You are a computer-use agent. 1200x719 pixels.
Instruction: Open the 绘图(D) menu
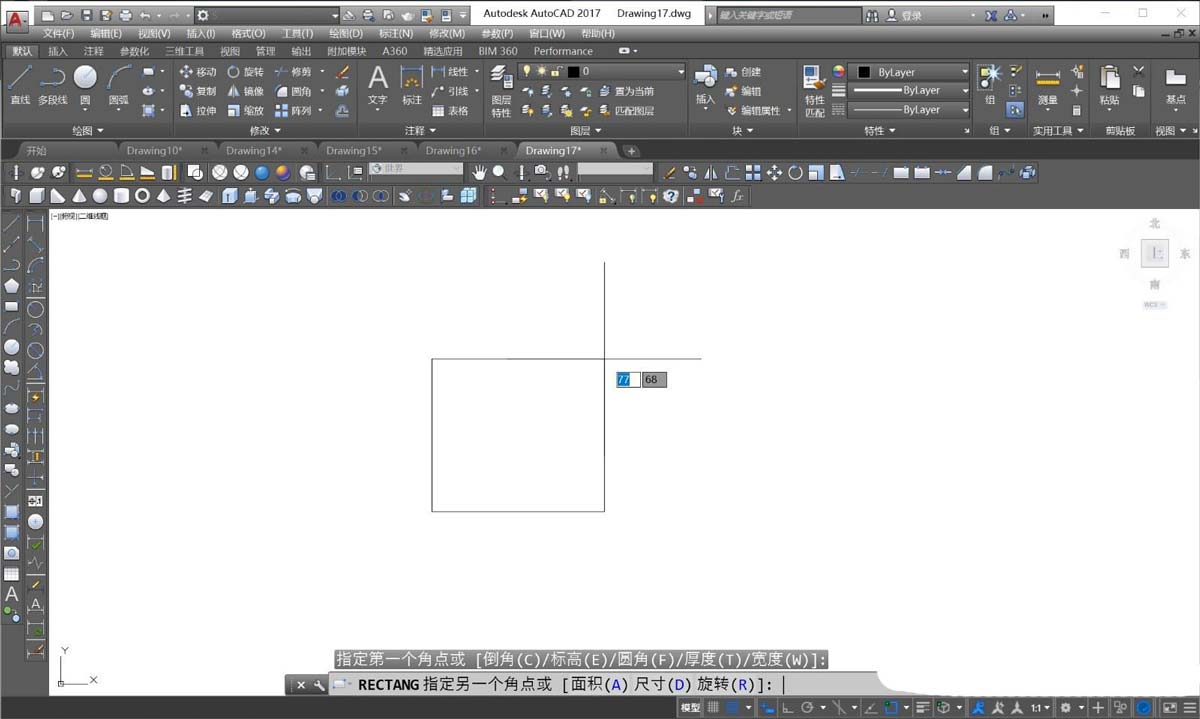(x=346, y=33)
